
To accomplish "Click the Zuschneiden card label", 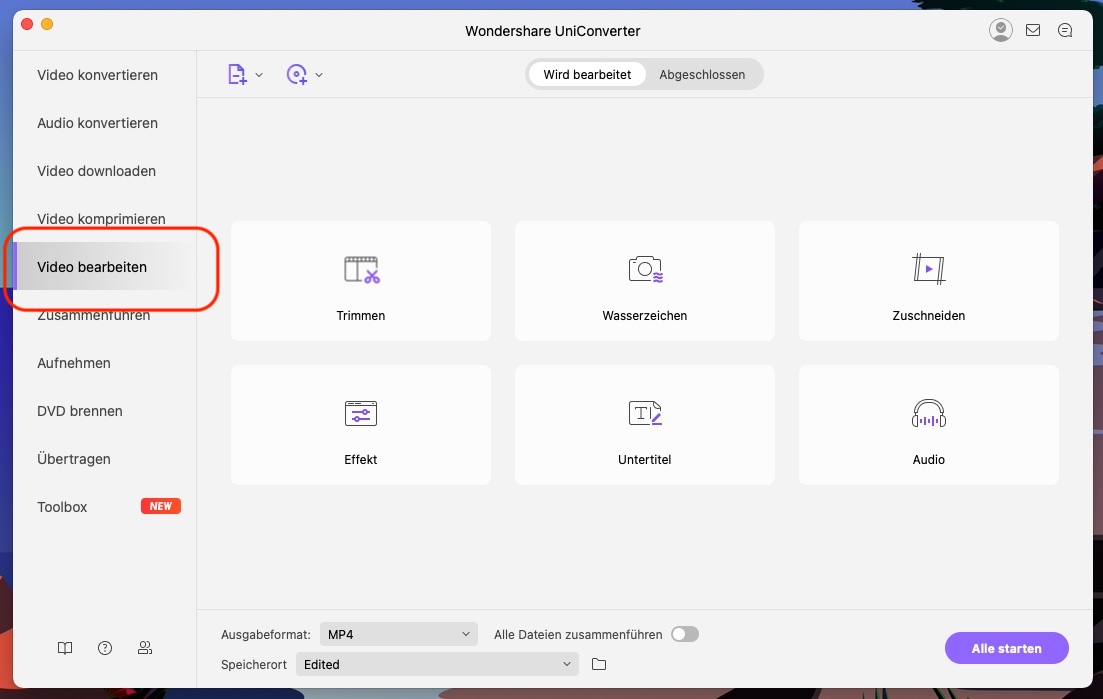I will point(929,316).
